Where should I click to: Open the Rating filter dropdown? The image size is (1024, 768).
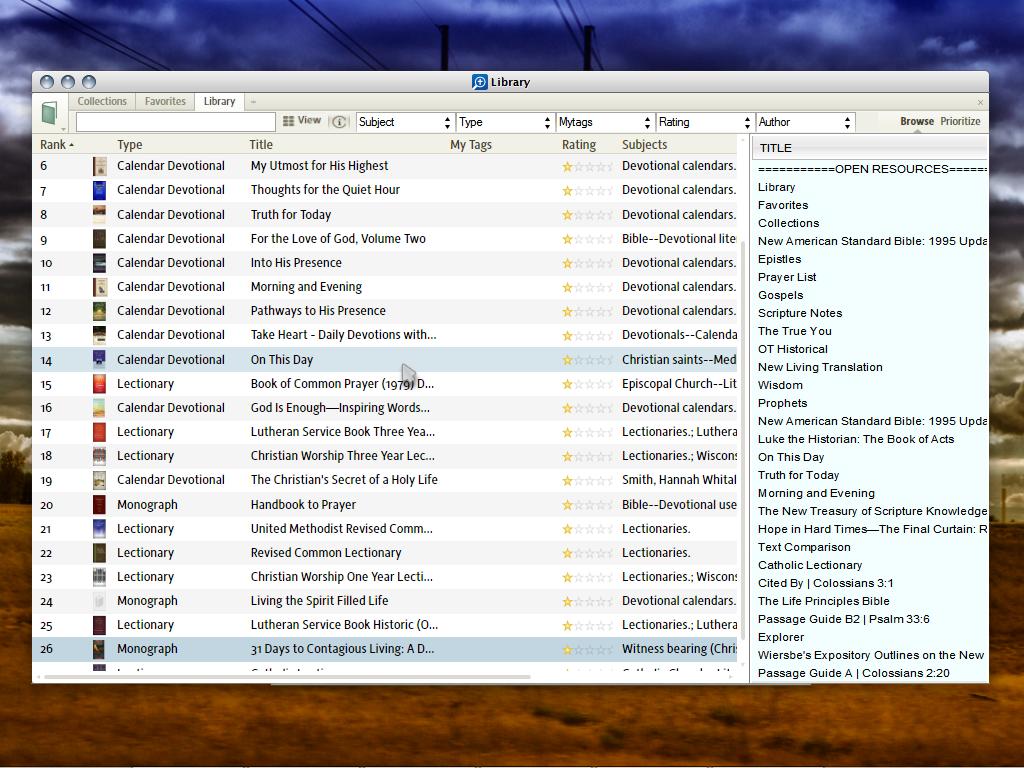(704, 122)
